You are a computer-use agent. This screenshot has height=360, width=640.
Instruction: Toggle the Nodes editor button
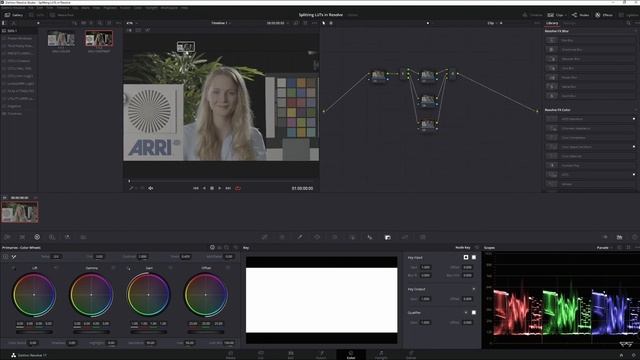(x=580, y=15)
